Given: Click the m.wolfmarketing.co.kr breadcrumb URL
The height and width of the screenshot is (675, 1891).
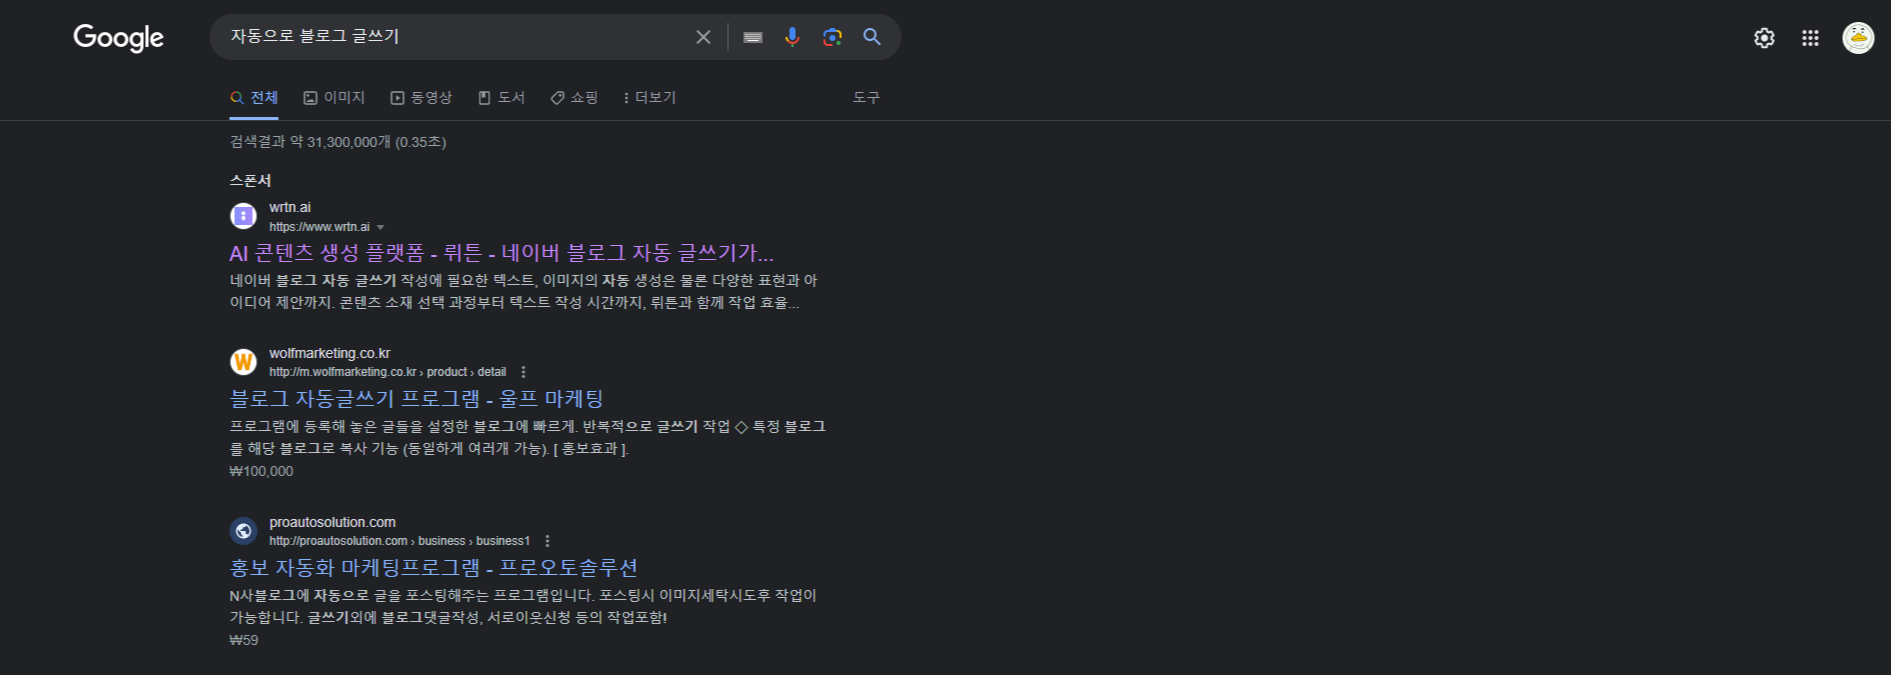Looking at the screenshot, I should point(387,372).
